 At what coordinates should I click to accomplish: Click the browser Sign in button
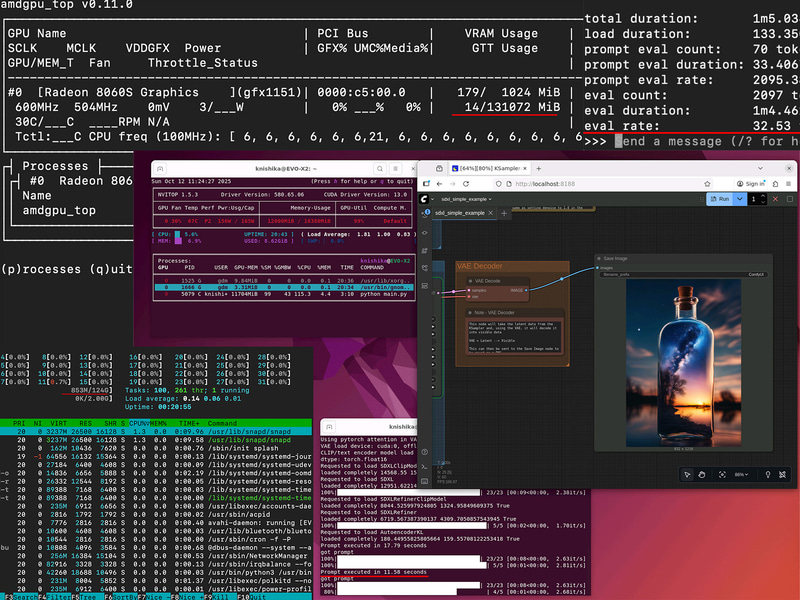pos(751,184)
